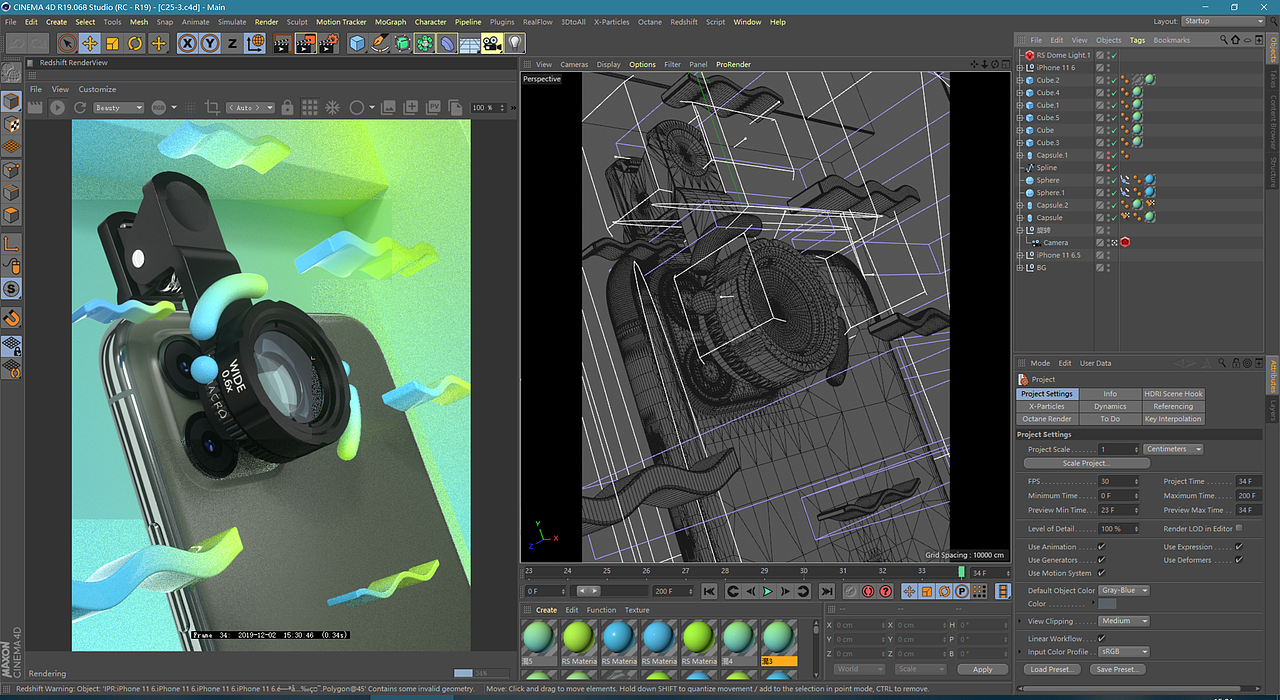Viewport: 1280px width, 700px height.
Task: Click the Apply button in coordinates panel
Action: (x=982, y=669)
